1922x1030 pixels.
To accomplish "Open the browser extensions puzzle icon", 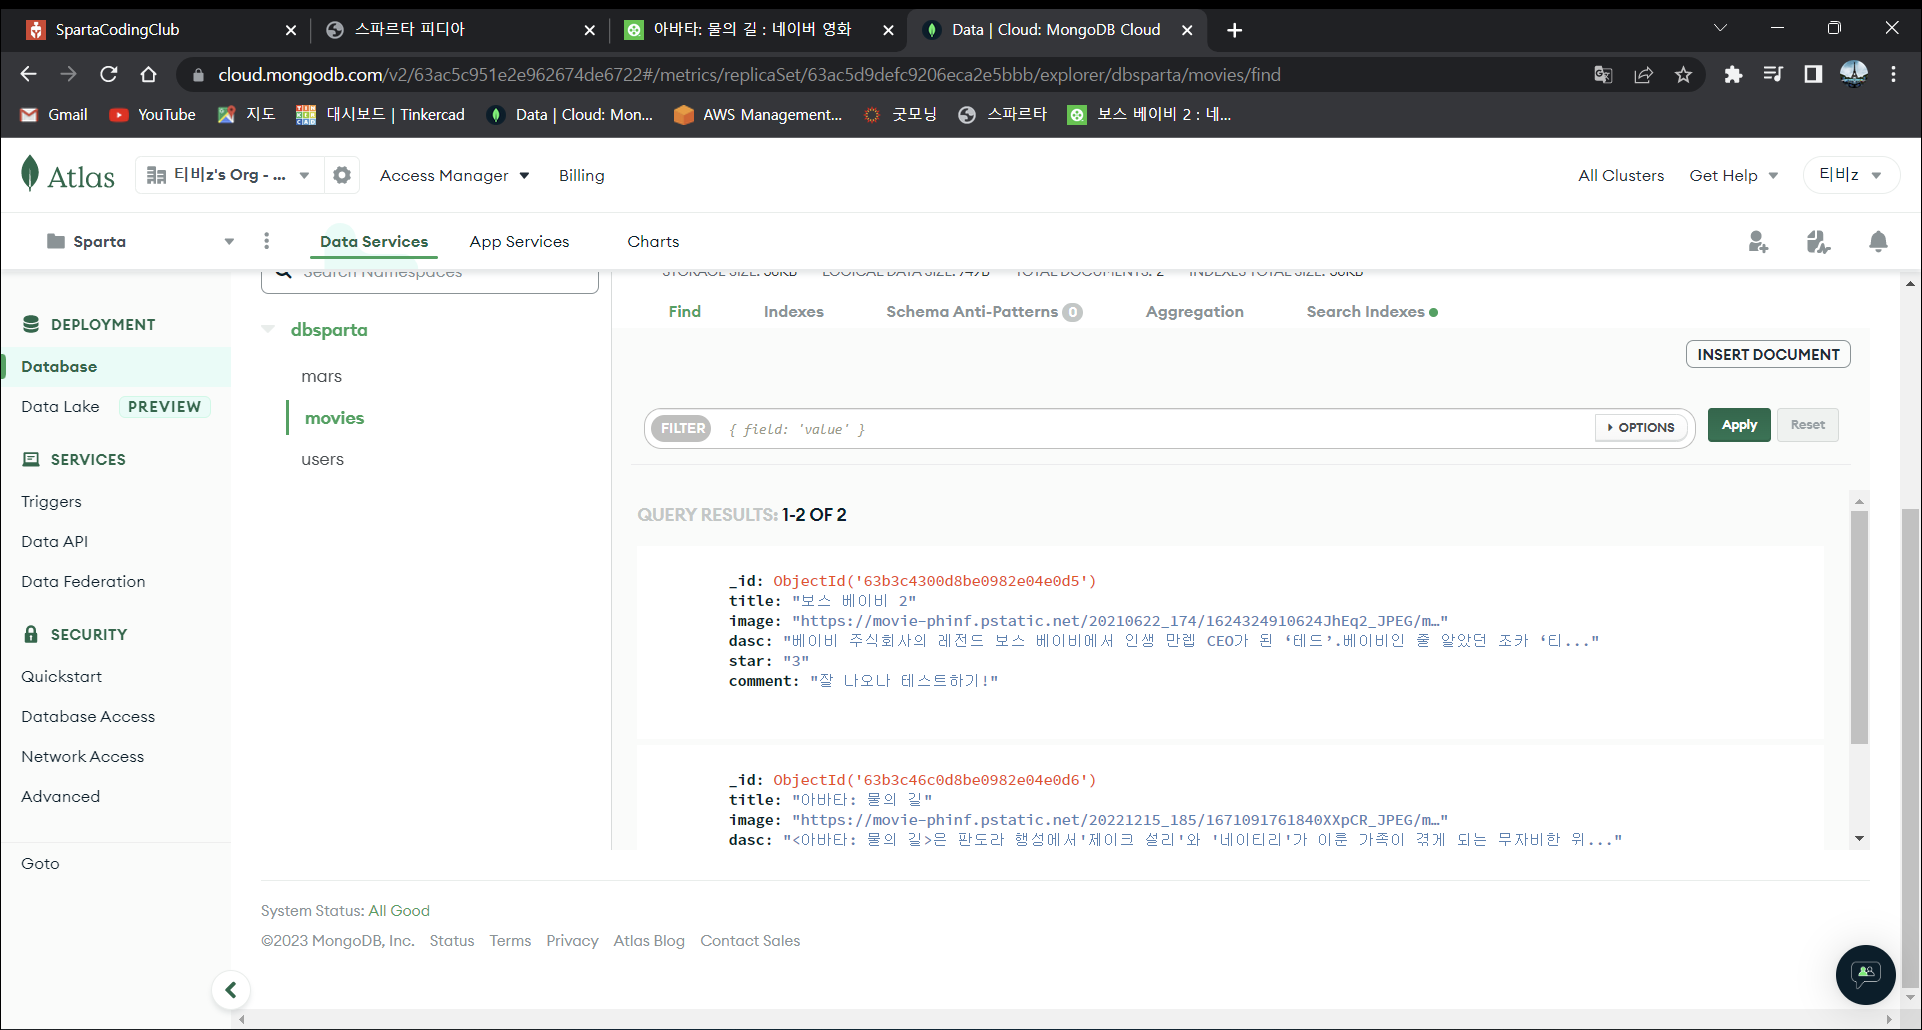I will tap(1733, 75).
